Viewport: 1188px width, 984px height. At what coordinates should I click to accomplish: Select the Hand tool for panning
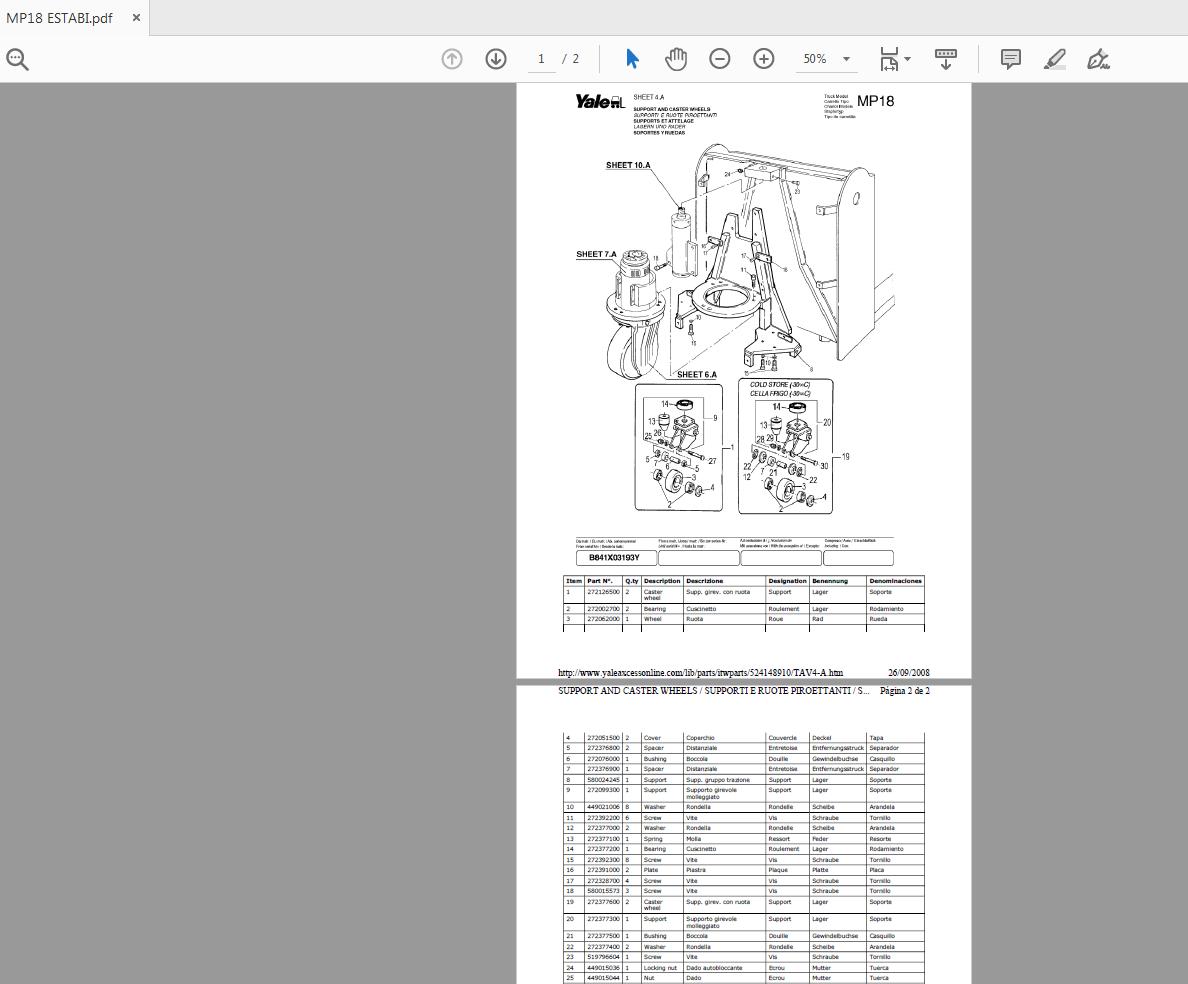(x=676, y=59)
